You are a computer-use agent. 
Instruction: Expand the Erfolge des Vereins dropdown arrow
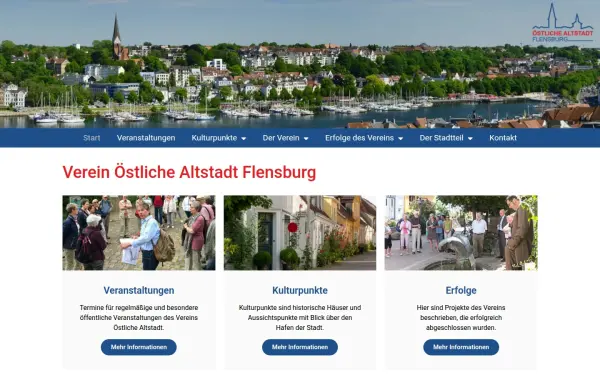(401, 139)
